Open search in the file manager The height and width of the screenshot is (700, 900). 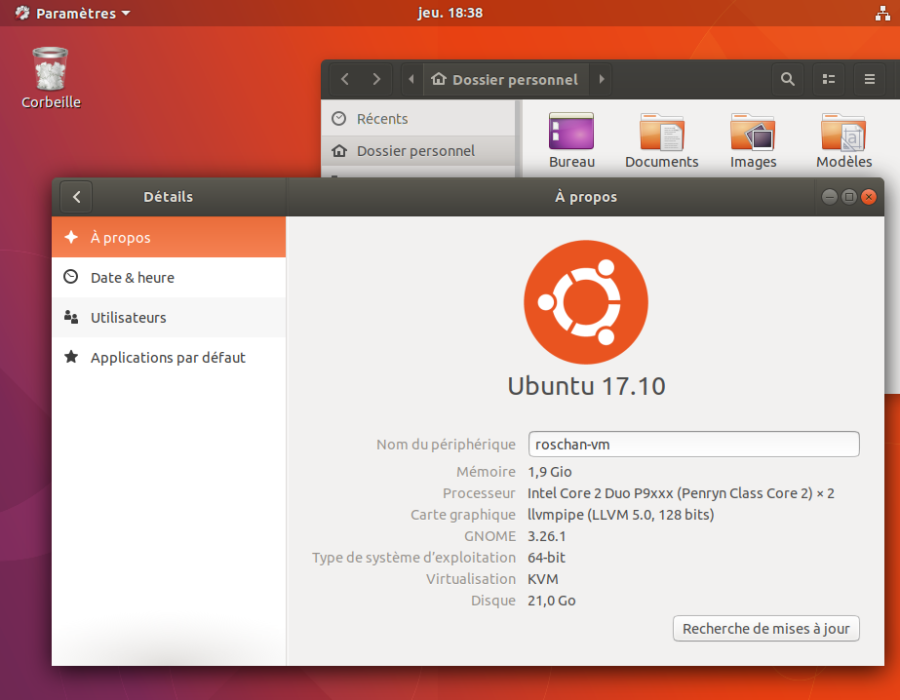[788, 79]
